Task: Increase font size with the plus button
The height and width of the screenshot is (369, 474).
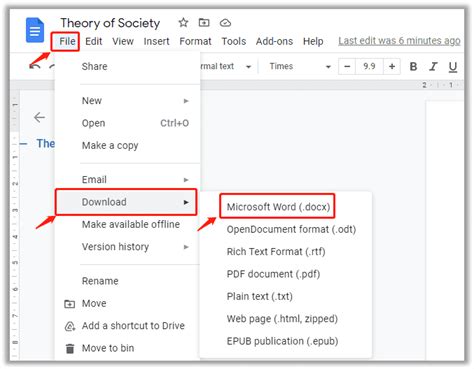Action: (x=392, y=66)
